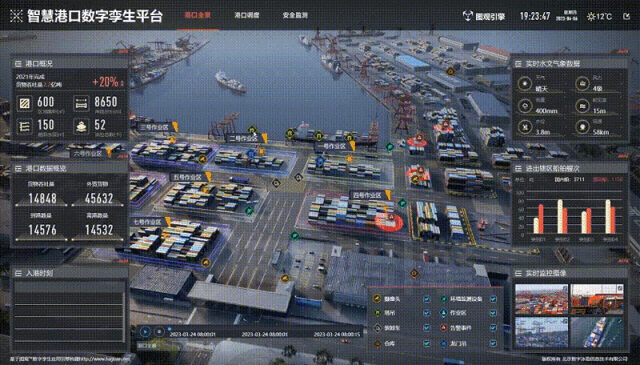Click the 14532 value
This screenshot has height=365, width=640.
pyautogui.click(x=99, y=230)
